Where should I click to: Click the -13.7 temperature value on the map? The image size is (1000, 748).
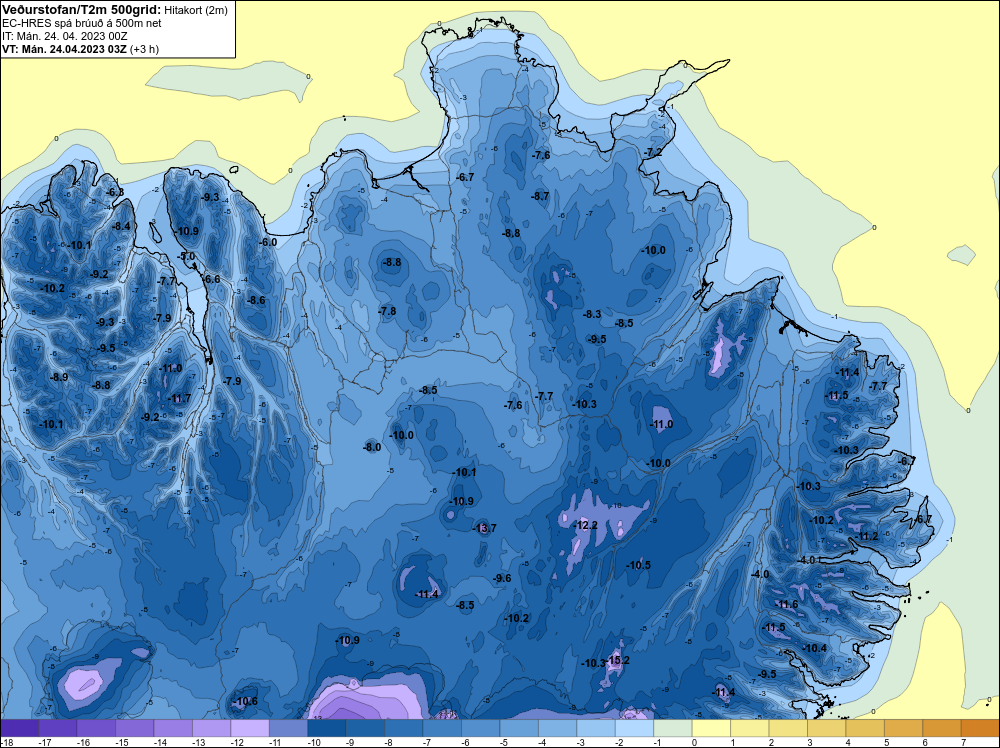(485, 528)
